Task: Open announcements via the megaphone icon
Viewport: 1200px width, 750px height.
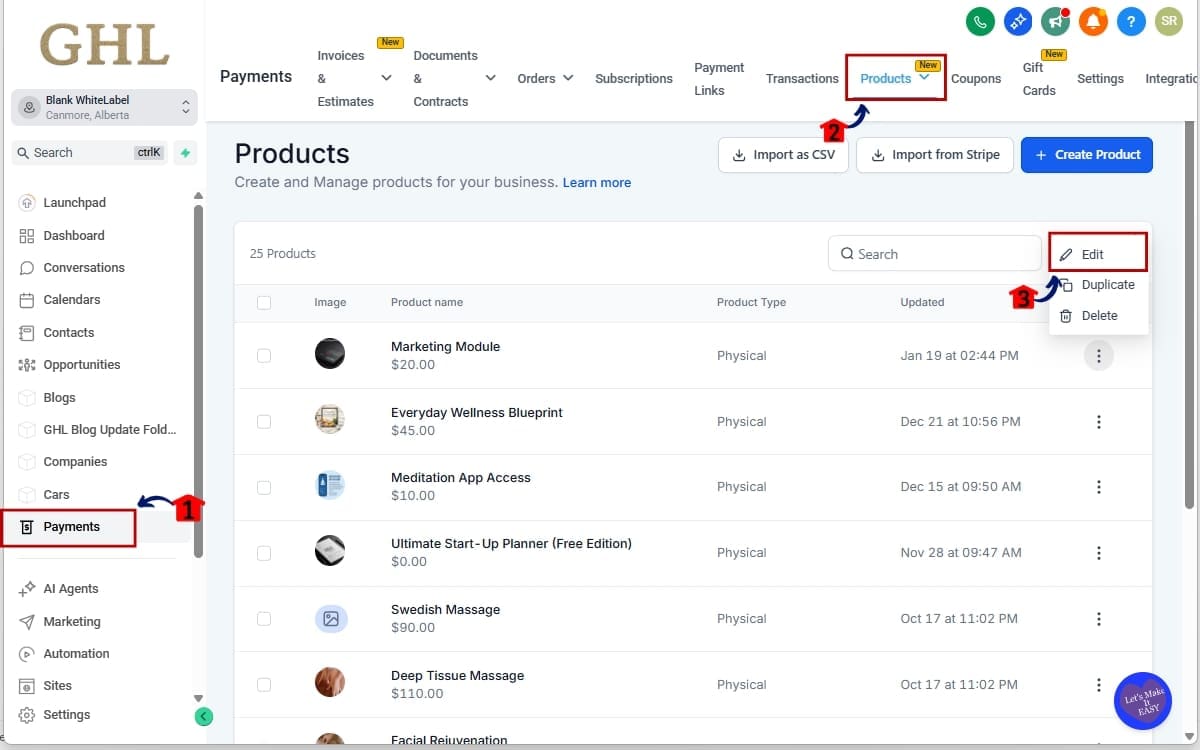Action: click(x=1055, y=20)
